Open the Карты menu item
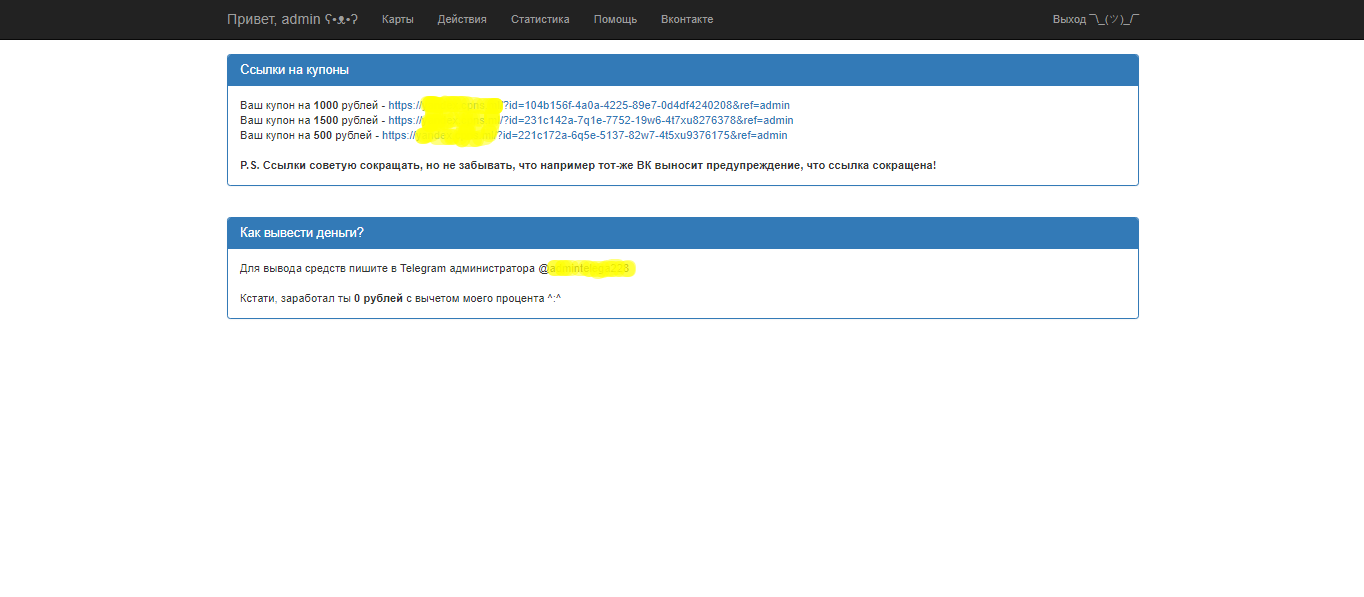The image size is (1364, 597). click(397, 19)
